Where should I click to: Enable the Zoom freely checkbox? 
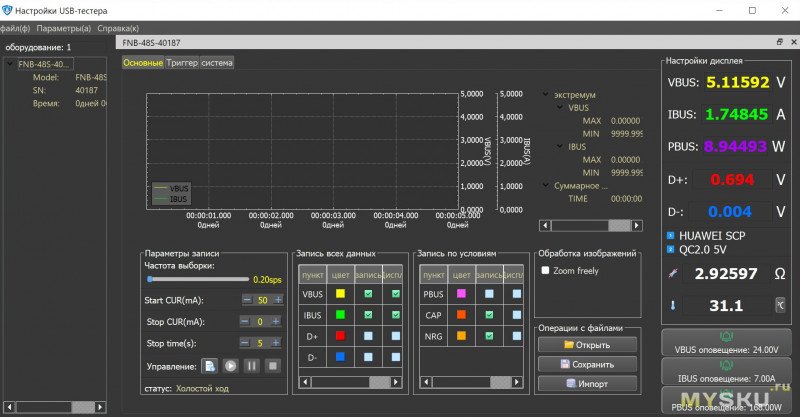(545, 270)
